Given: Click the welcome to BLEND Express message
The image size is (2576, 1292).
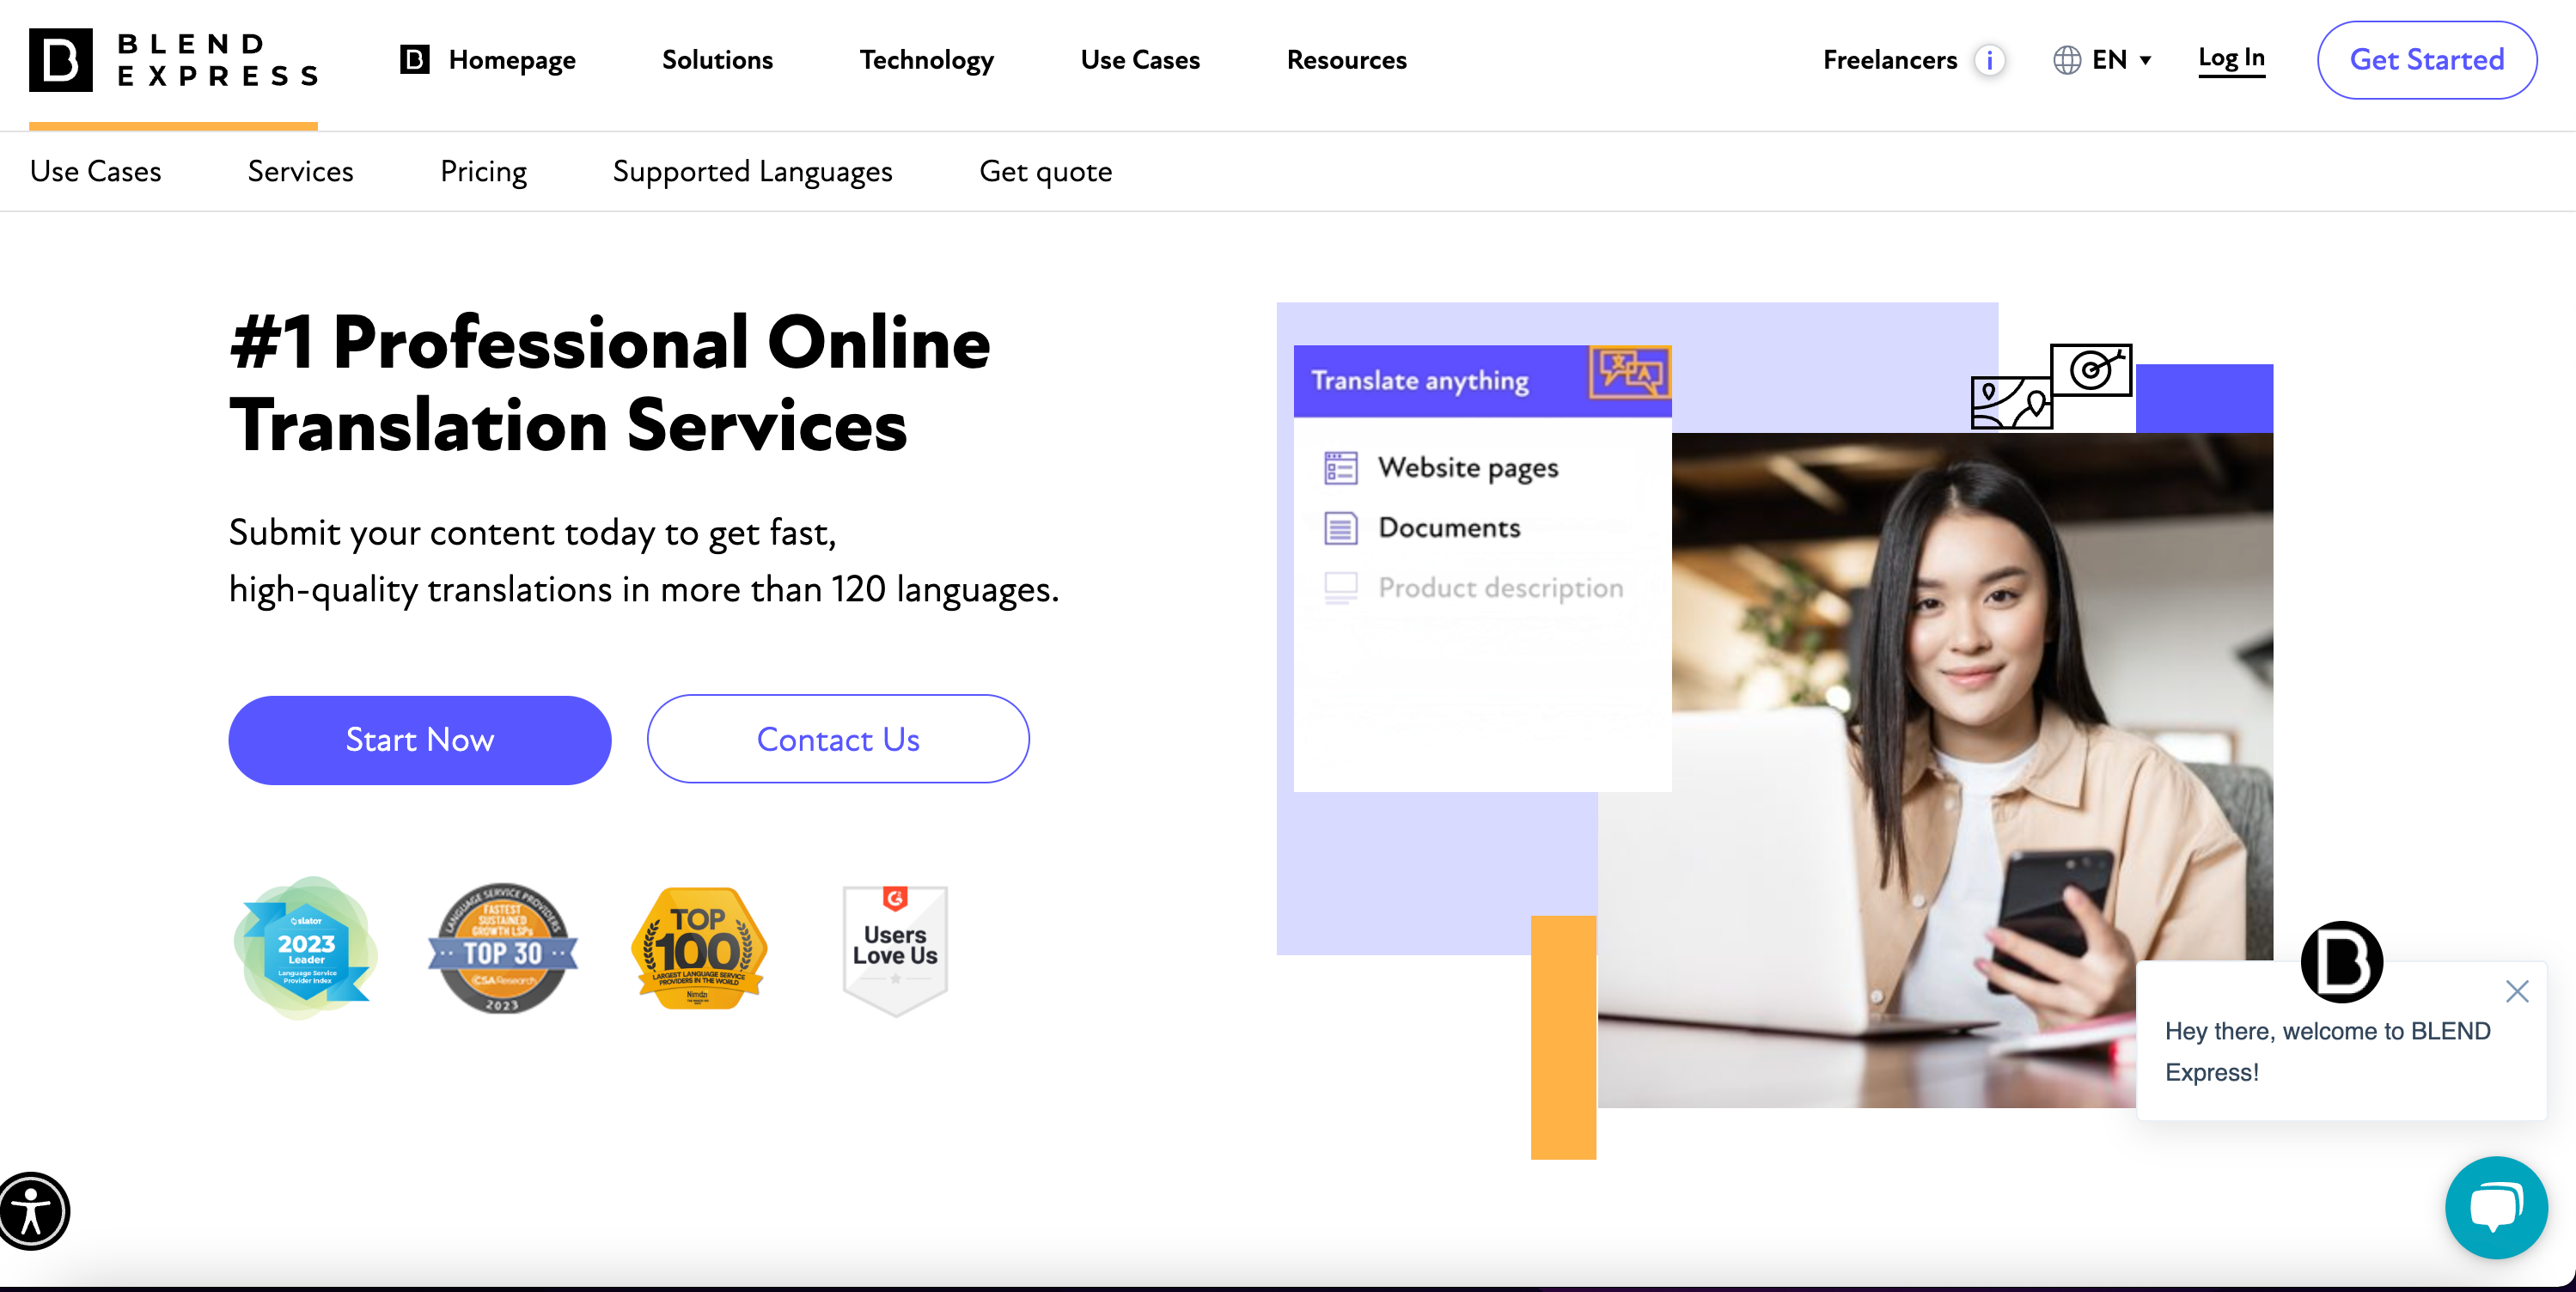Looking at the screenshot, I should [2327, 1051].
